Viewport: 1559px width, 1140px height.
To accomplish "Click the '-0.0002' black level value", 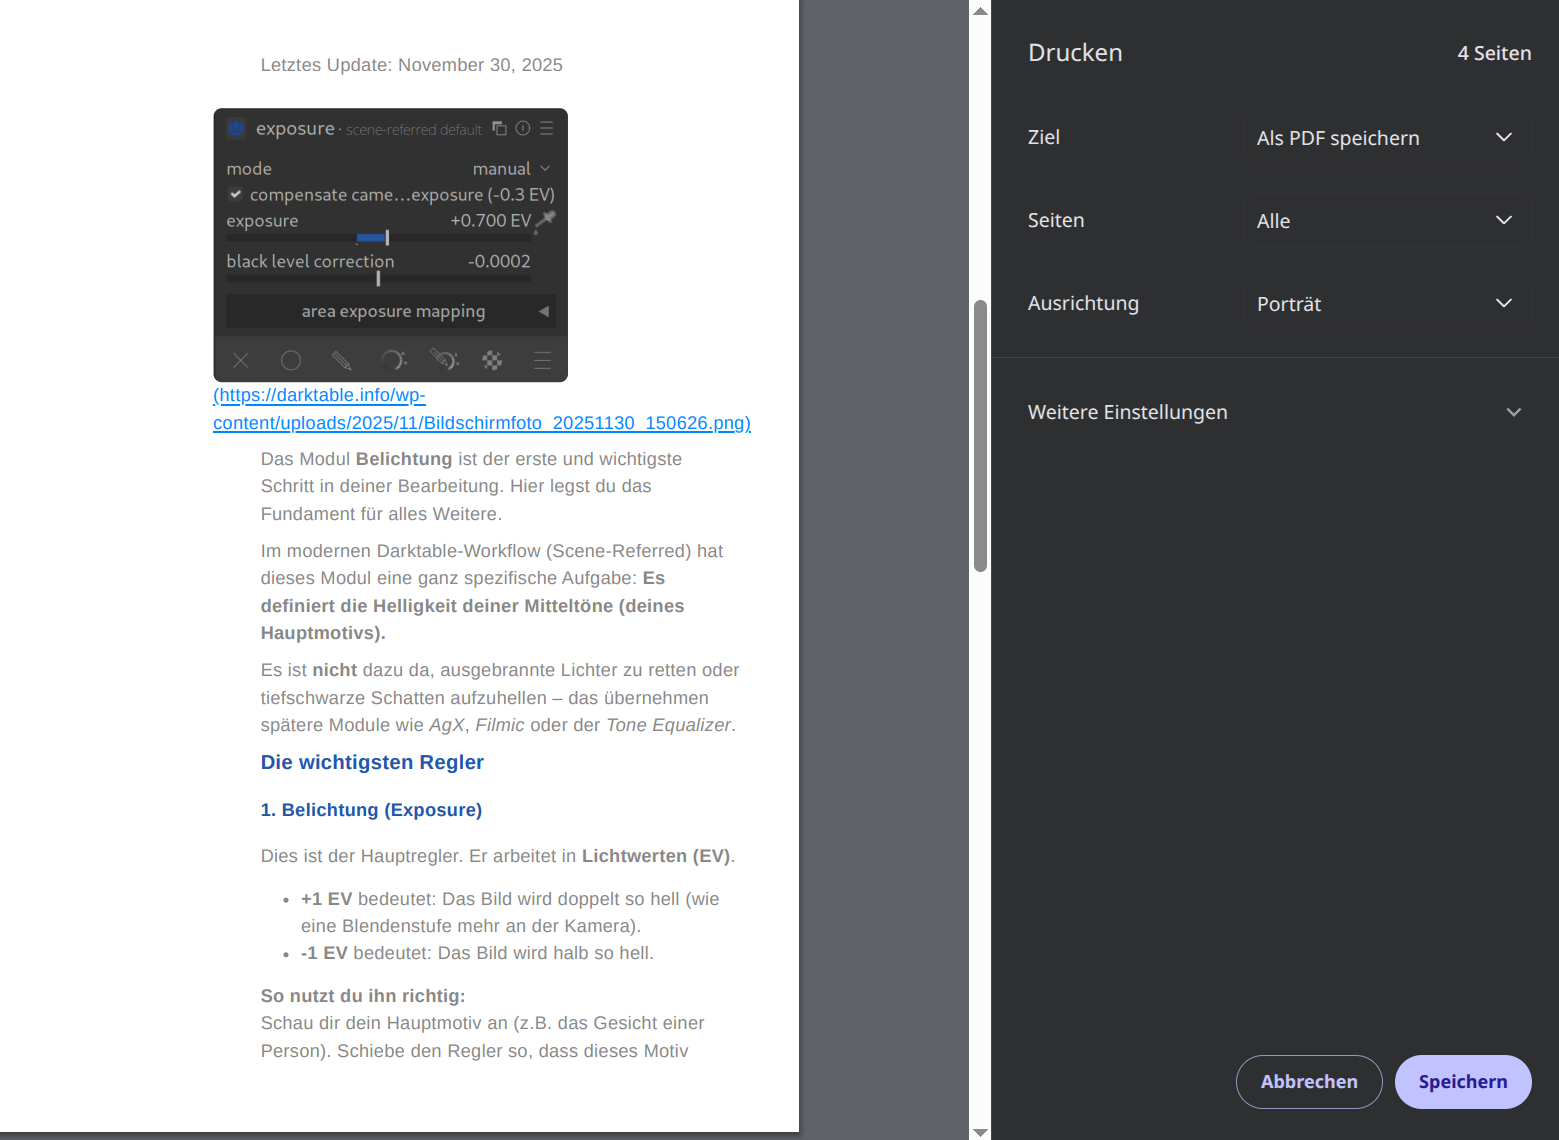I will point(499,261).
